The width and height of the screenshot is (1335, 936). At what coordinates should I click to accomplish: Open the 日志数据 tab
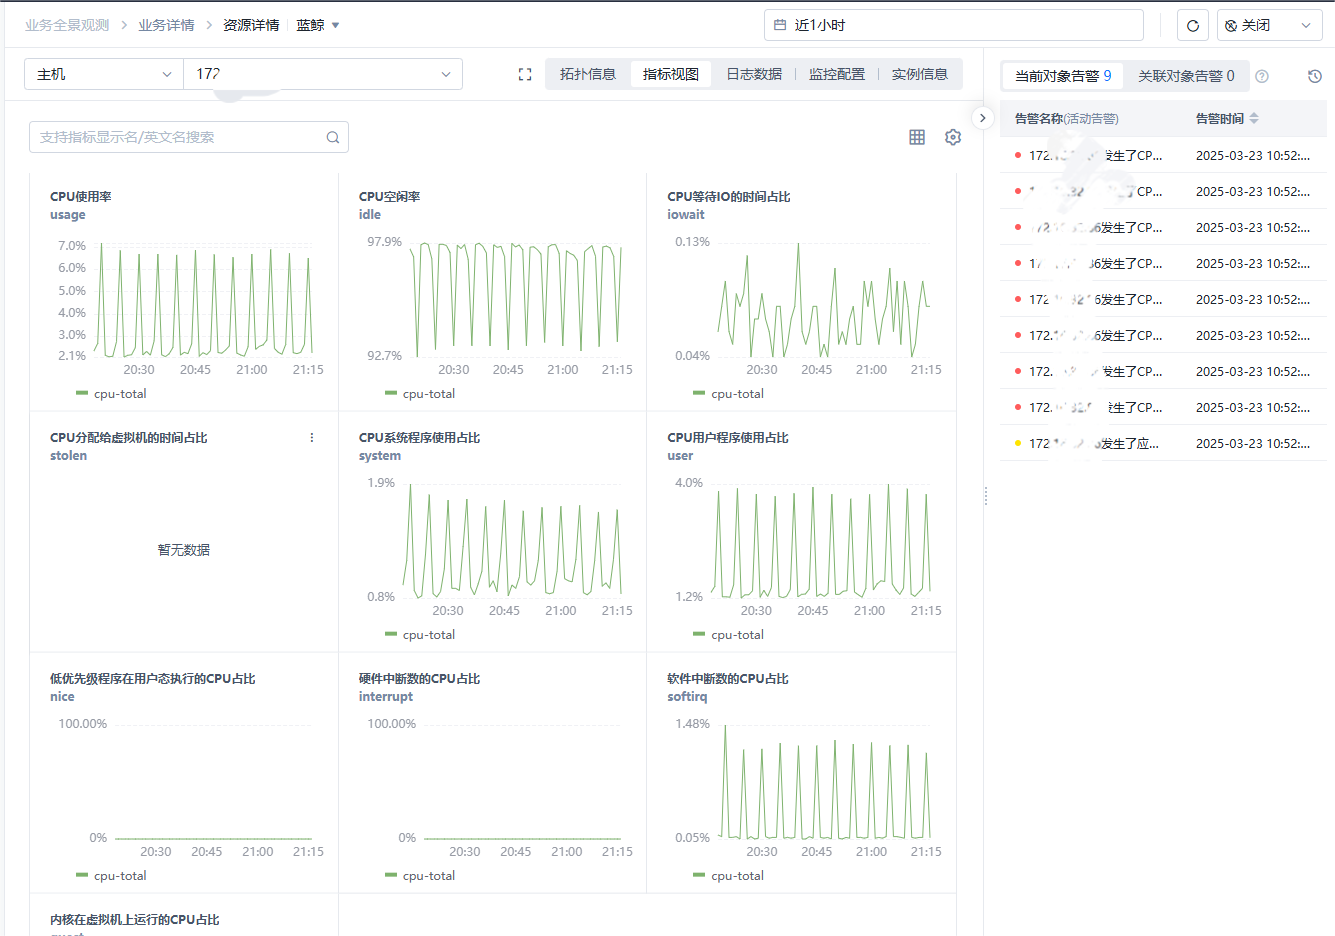click(754, 74)
